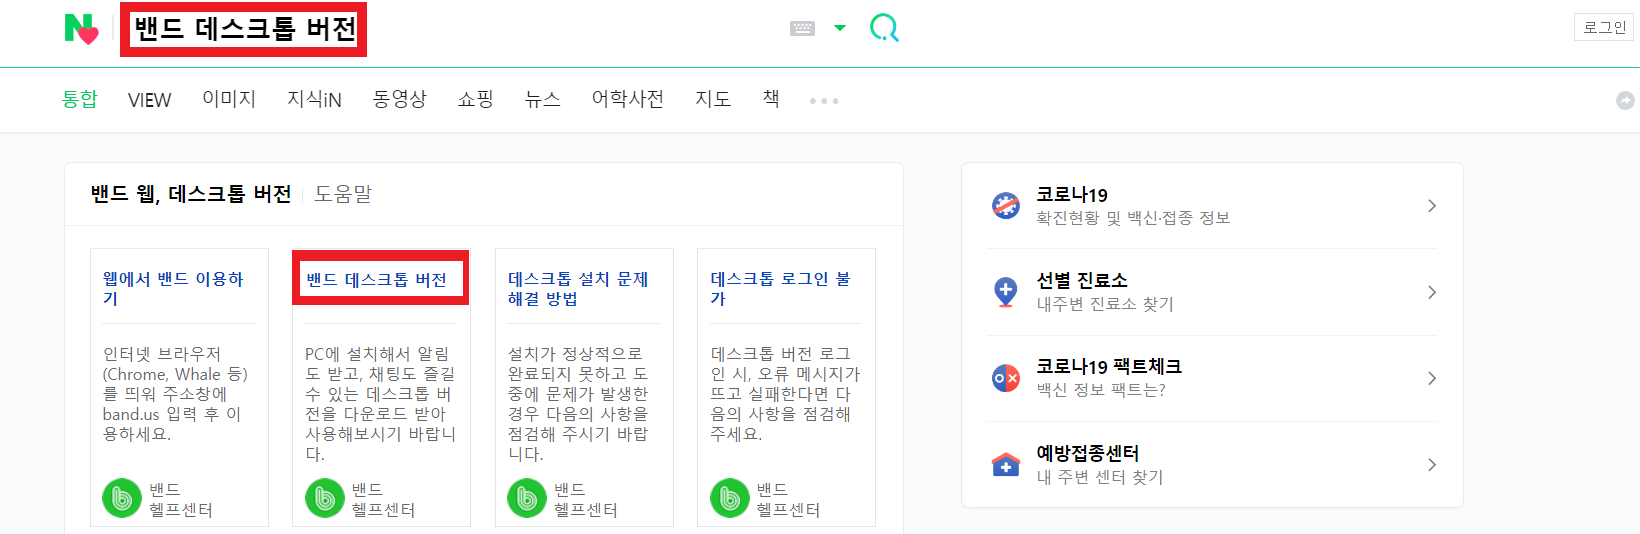The image size is (1640, 534).
Task: Open 데스크톱 설치 문제 해결 방법 article
Action: (x=578, y=288)
